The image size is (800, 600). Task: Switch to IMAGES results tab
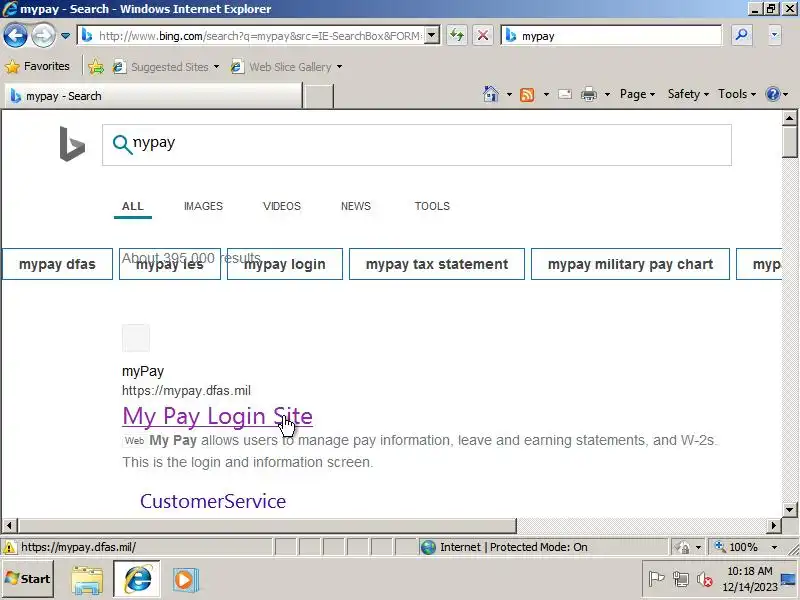[x=203, y=206]
